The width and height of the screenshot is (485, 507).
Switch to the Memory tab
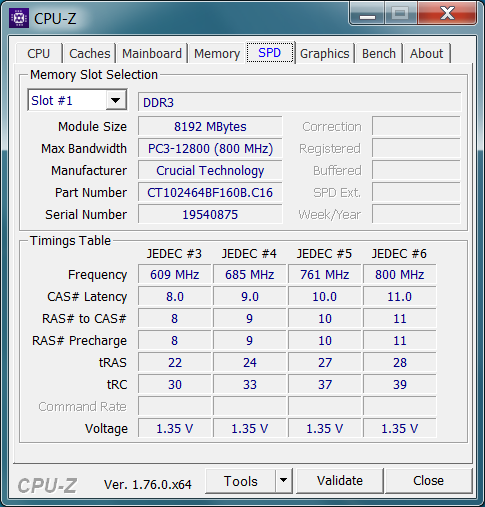217,53
